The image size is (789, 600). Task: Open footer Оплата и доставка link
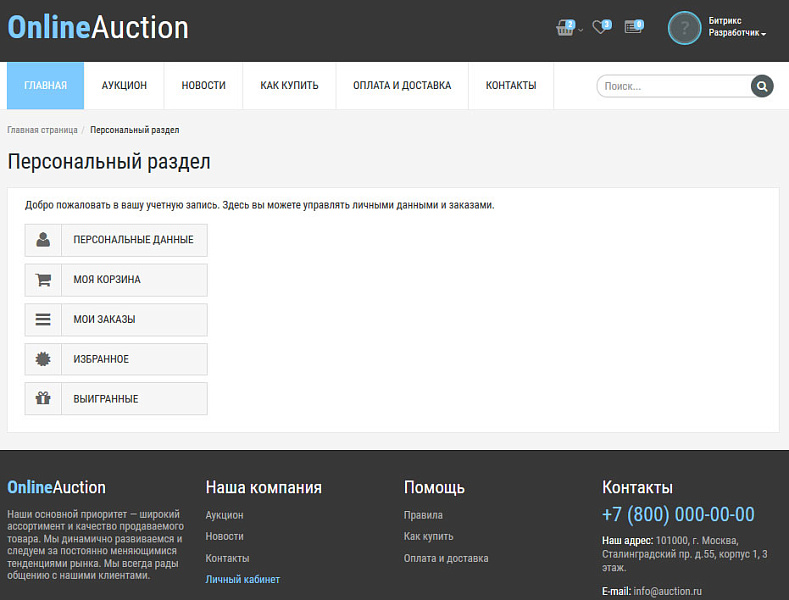tap(446, 558)
